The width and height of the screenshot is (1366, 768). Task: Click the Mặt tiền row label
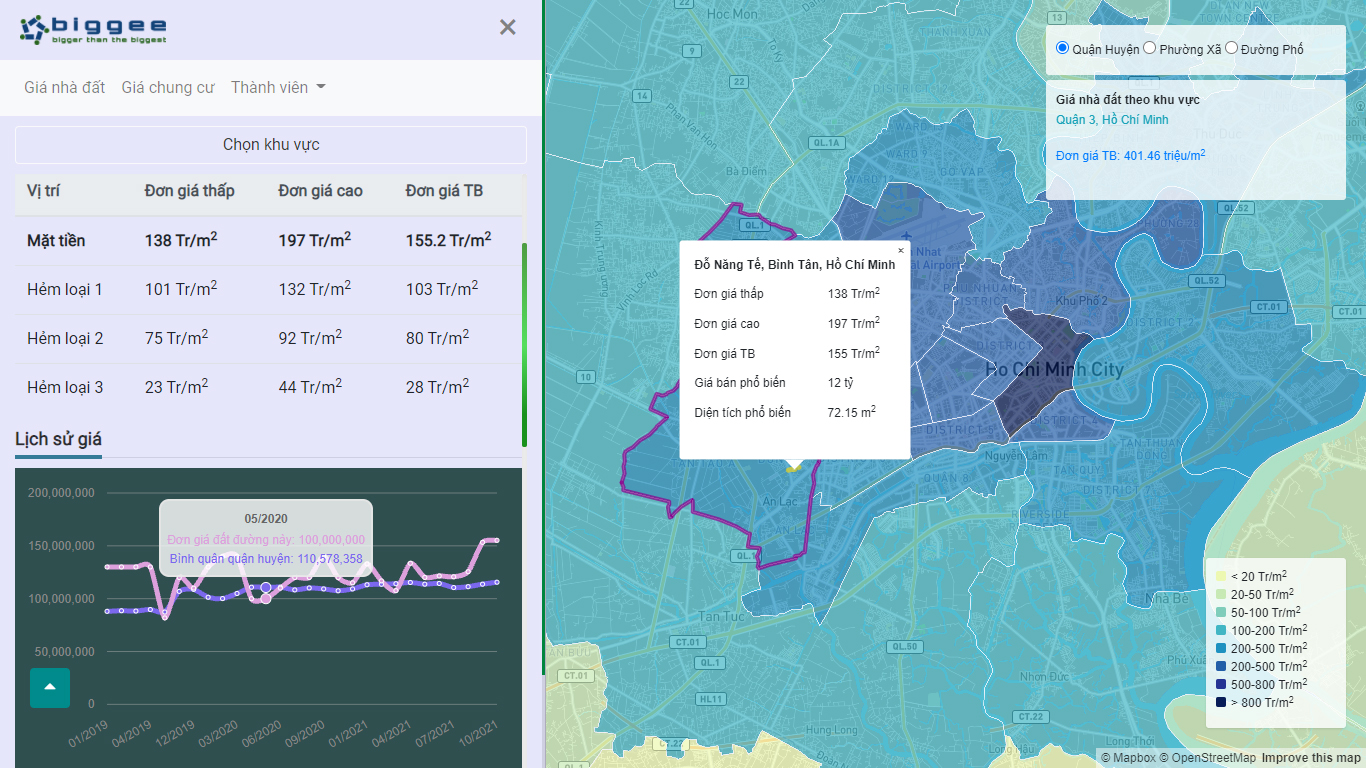point(56,241)
